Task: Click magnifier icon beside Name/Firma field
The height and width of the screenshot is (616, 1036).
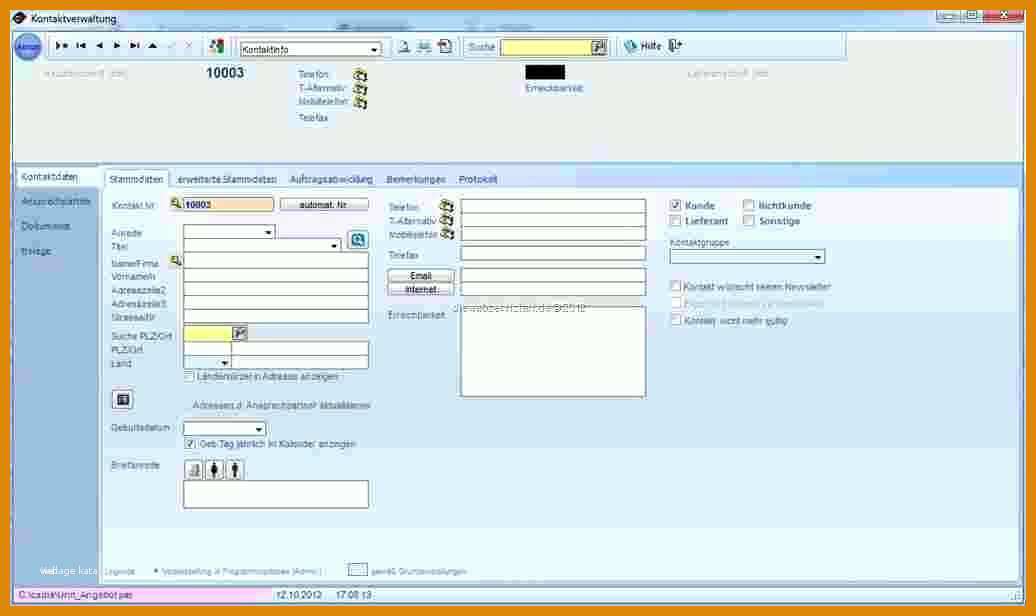Action: [x=176, y=261]
